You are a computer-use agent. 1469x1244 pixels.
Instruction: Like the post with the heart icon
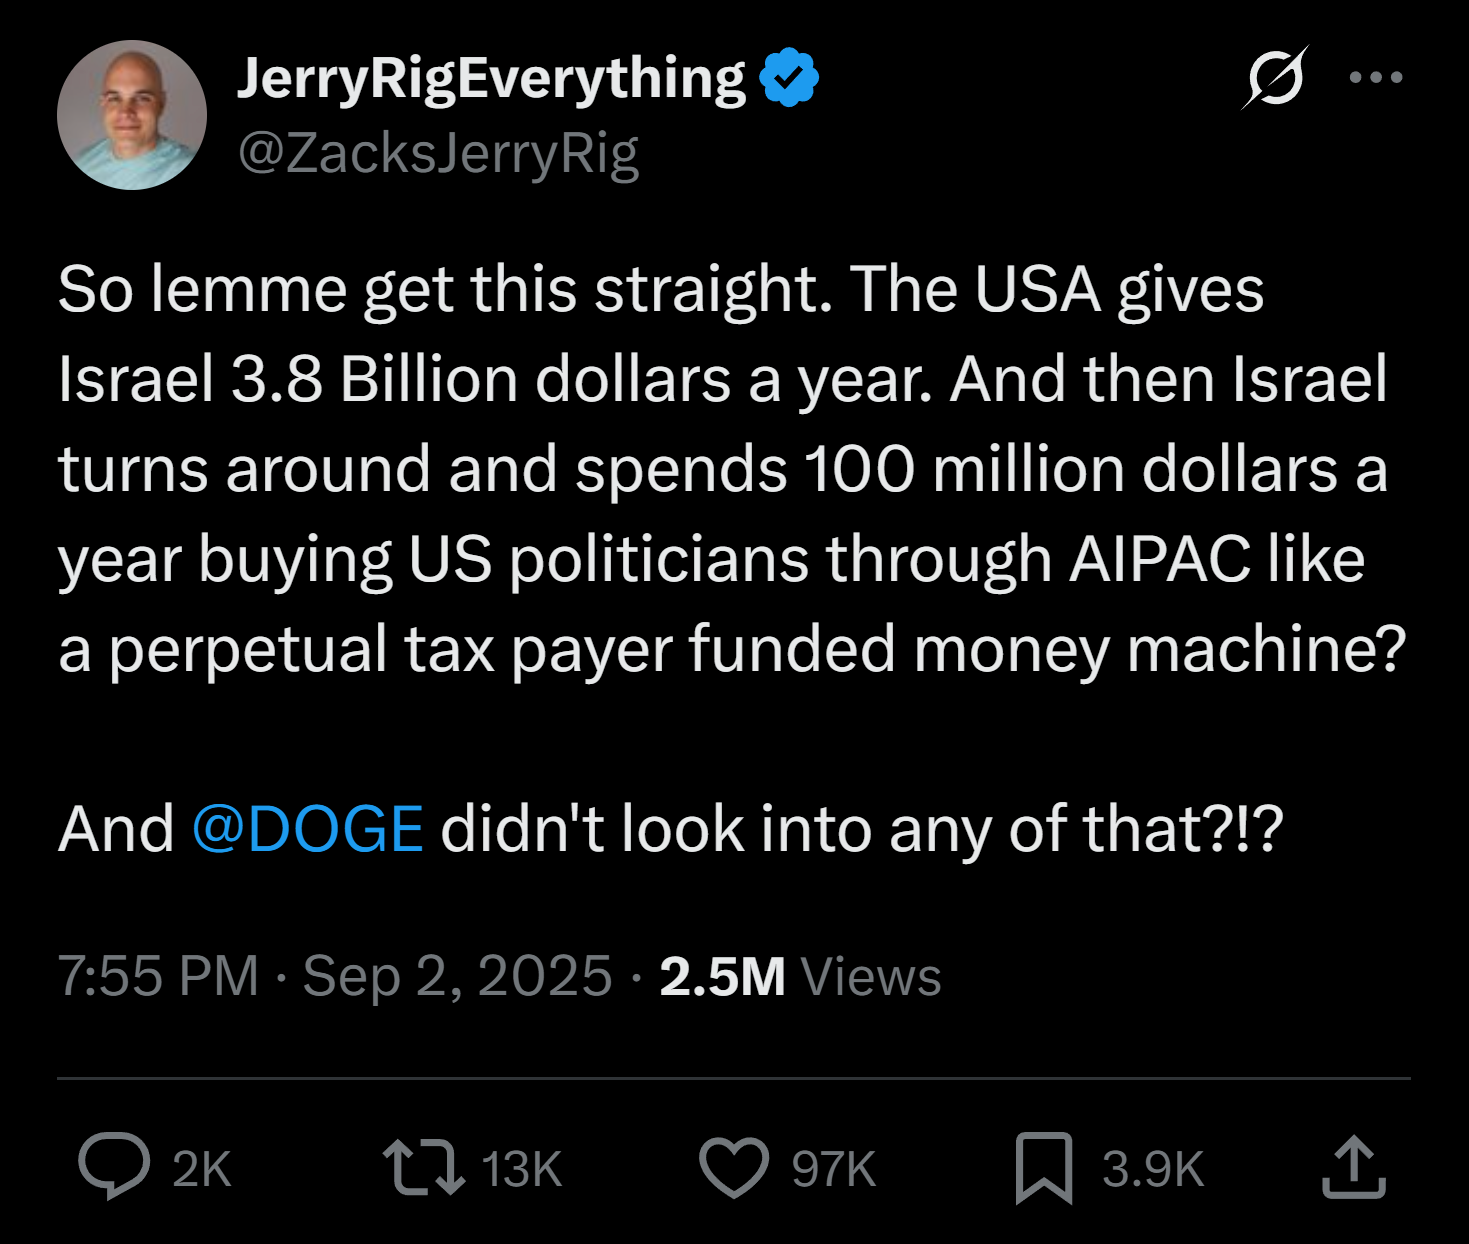point(734,1168)
